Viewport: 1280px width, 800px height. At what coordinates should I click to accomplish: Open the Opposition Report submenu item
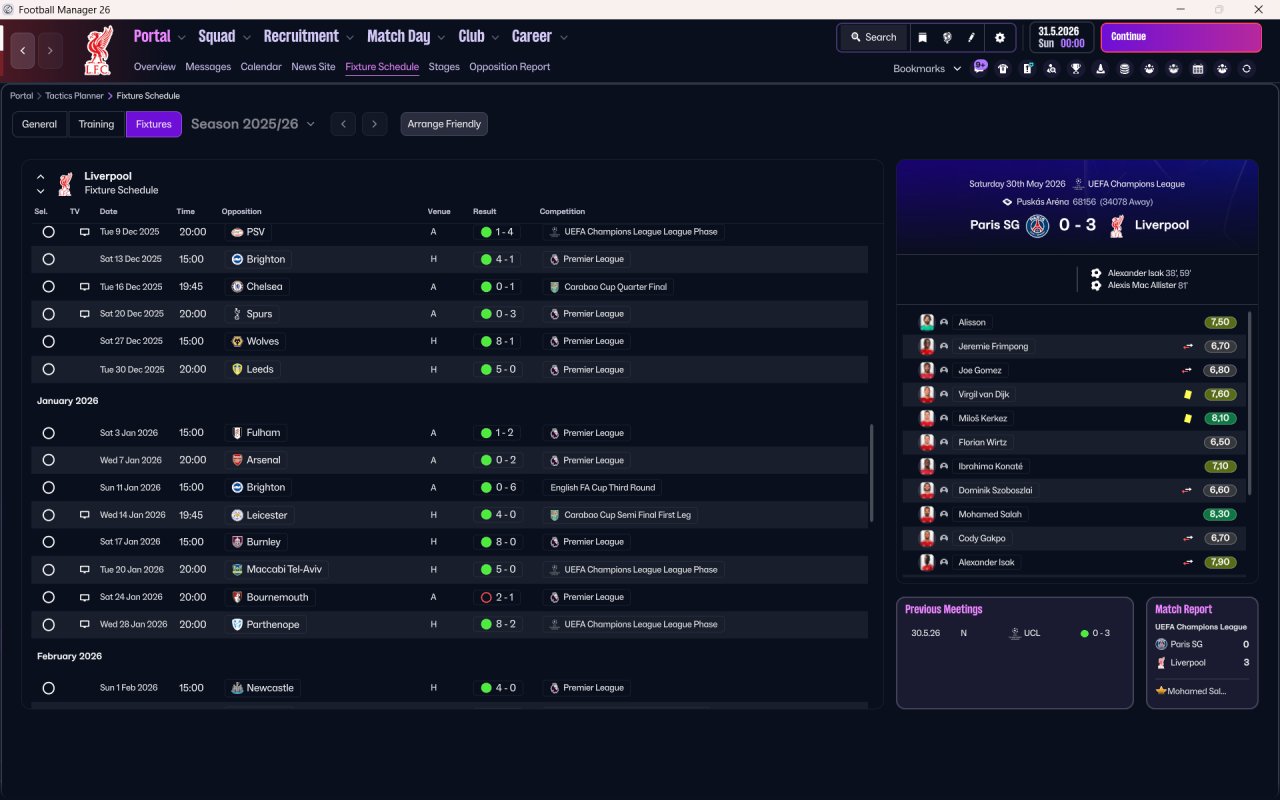[x=510, y=67]
